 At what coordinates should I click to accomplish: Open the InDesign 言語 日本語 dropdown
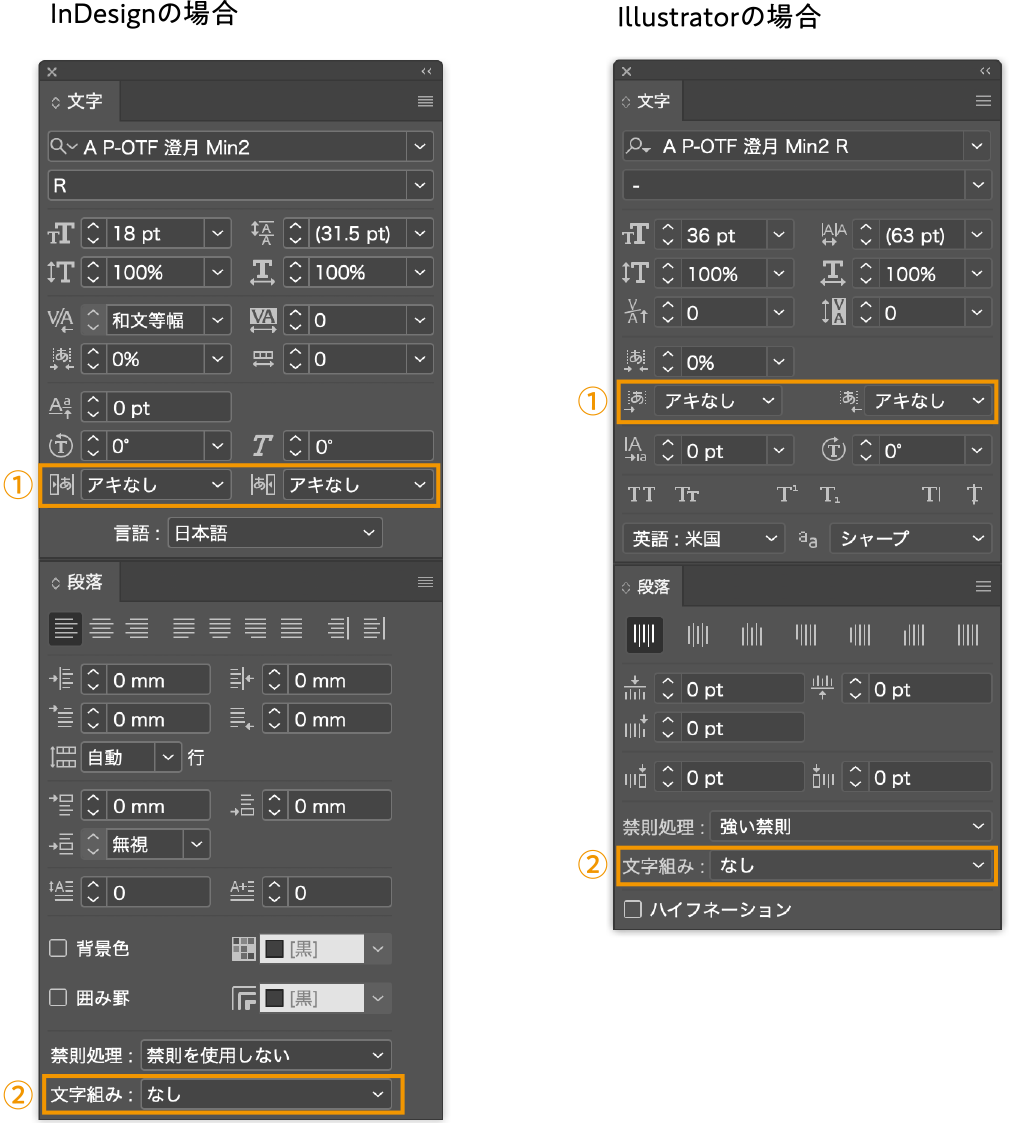(275, 533)
